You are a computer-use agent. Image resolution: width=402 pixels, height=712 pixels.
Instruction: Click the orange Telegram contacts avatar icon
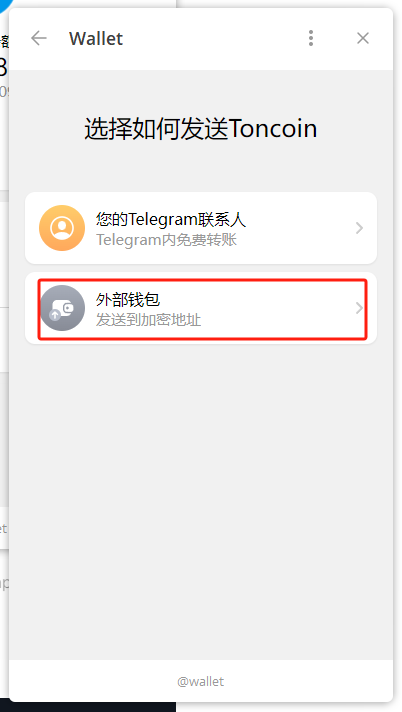[62, 228]
